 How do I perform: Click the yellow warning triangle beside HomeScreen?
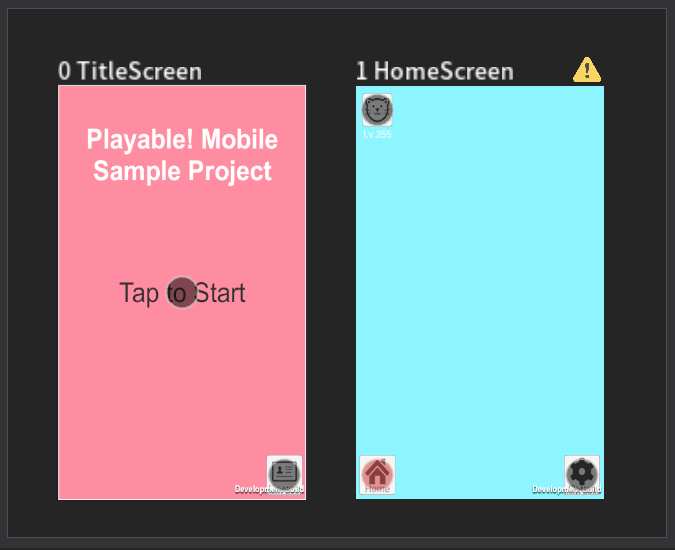[587, 70]
